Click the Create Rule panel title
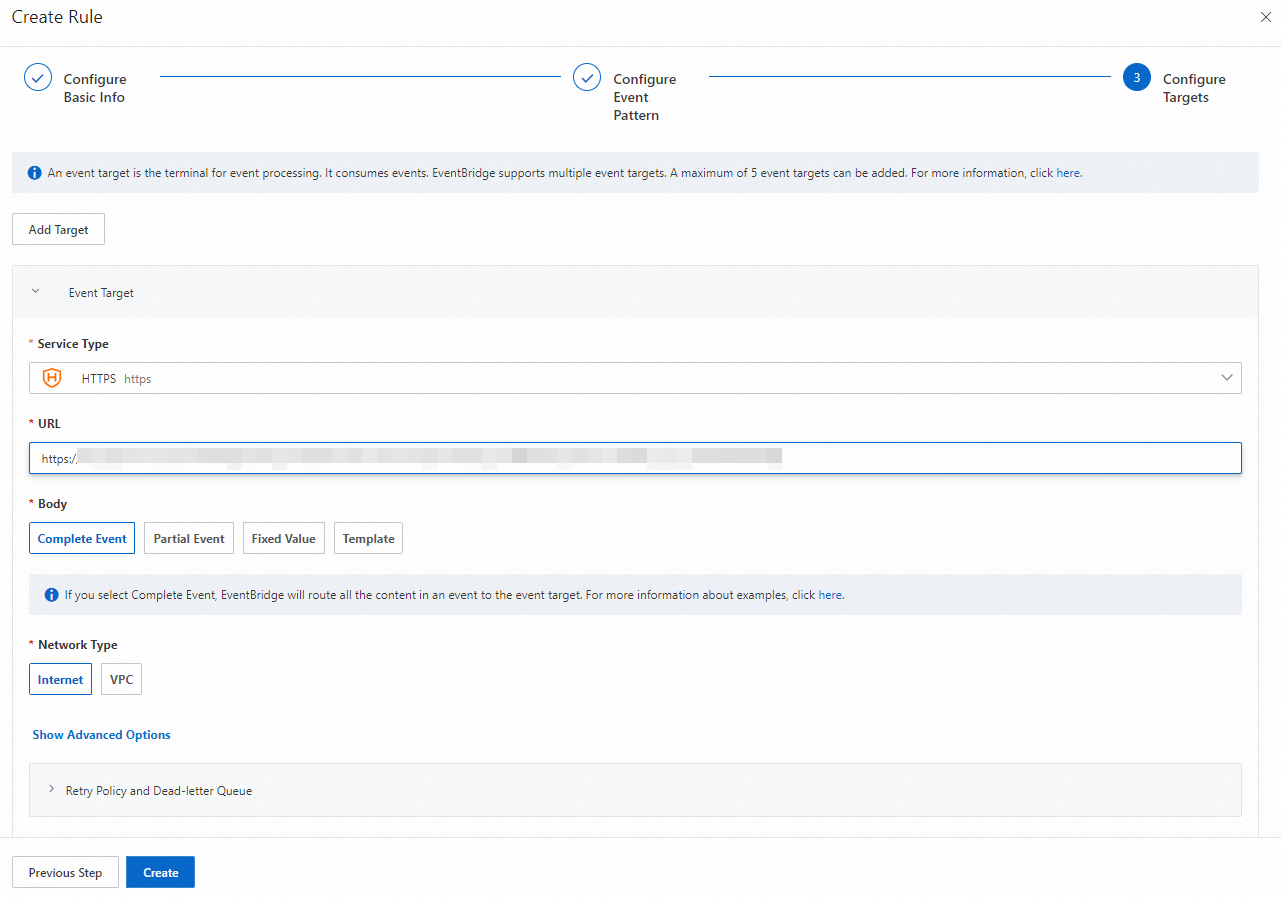 click(57, 17)
